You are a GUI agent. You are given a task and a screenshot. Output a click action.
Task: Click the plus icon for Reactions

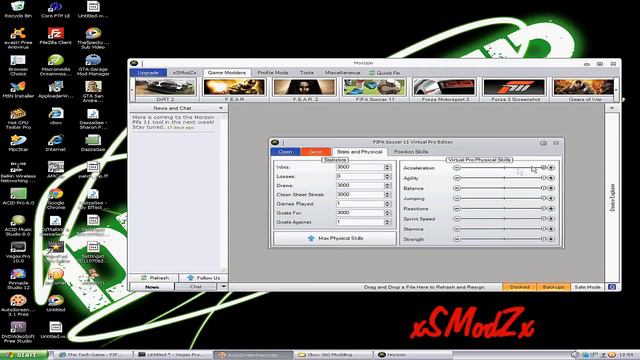pyautogui.click(x=551, y=209)
